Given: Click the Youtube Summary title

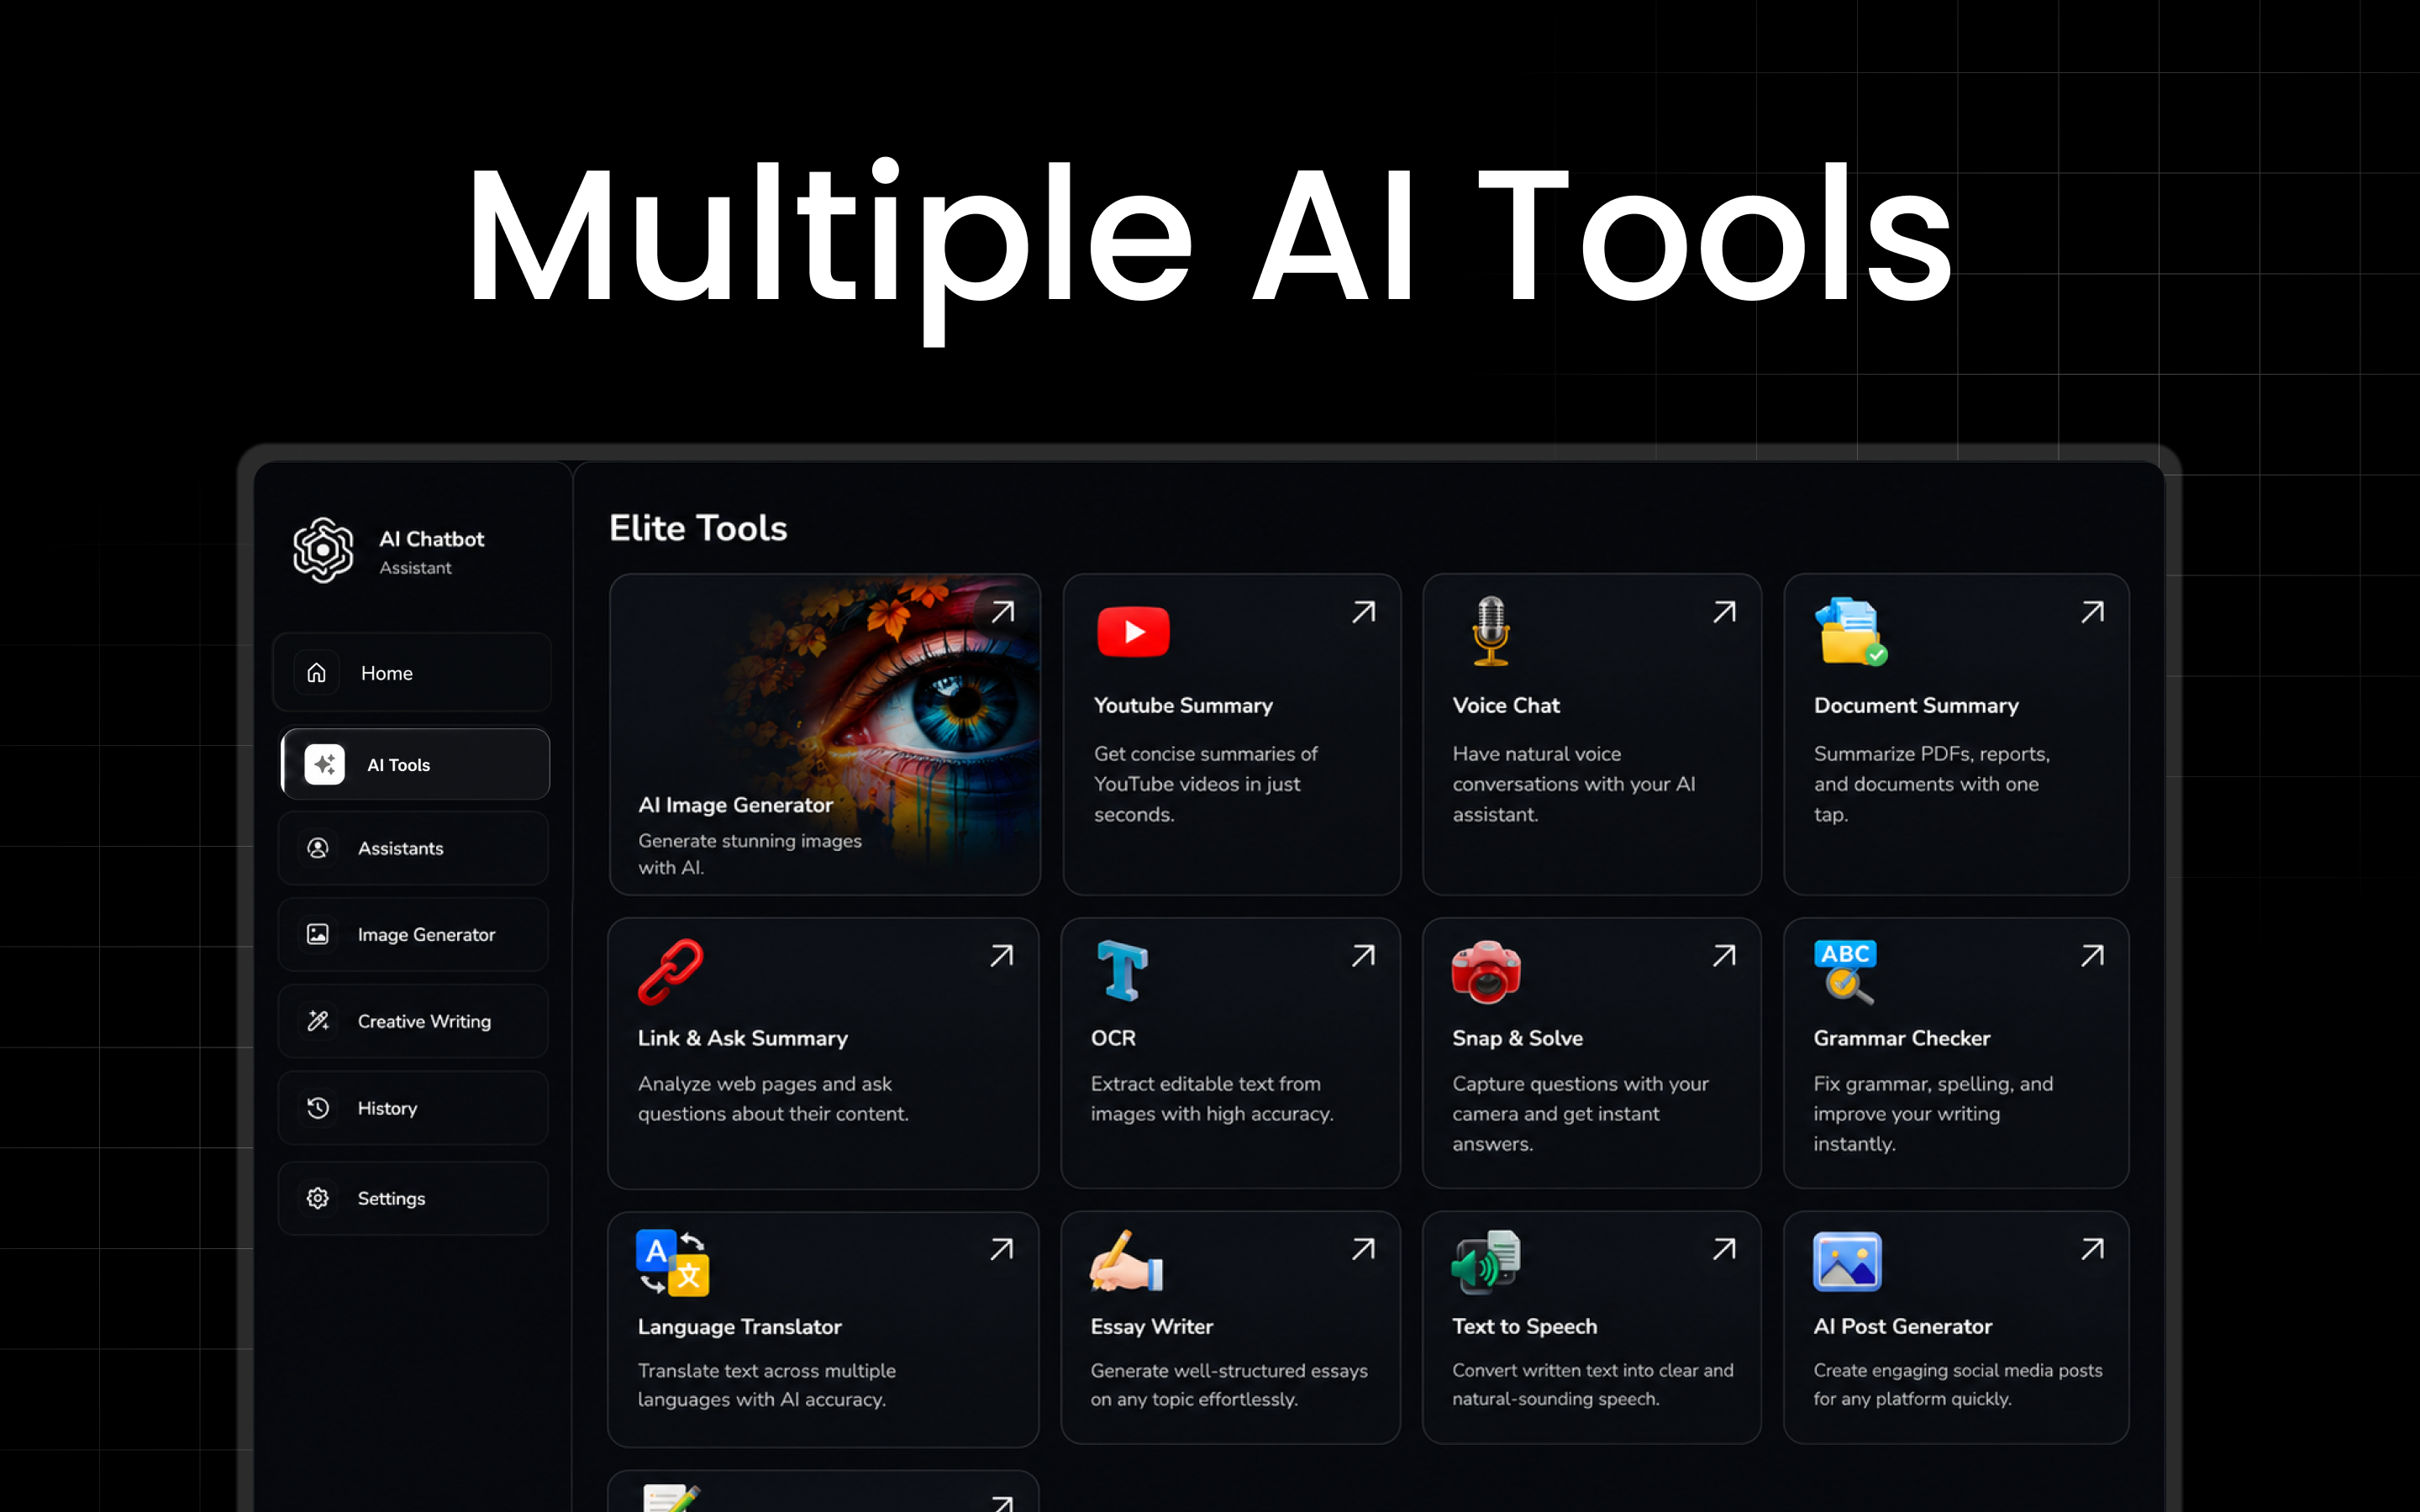Looking at the screenshot, I should click(1183, 705).
